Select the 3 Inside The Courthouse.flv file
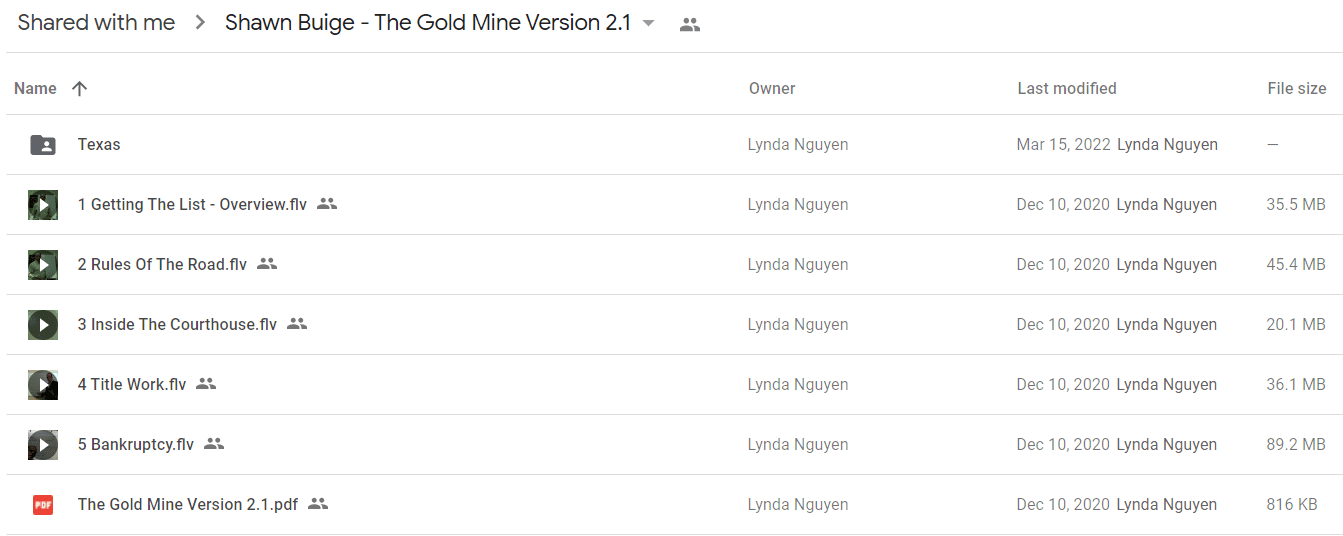 671,325
